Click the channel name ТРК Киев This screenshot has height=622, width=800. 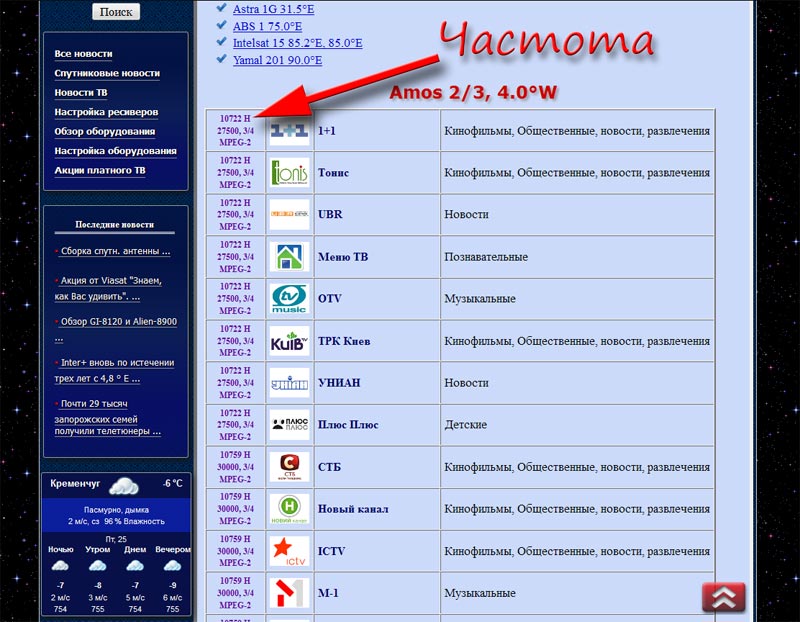pos(344,341)
